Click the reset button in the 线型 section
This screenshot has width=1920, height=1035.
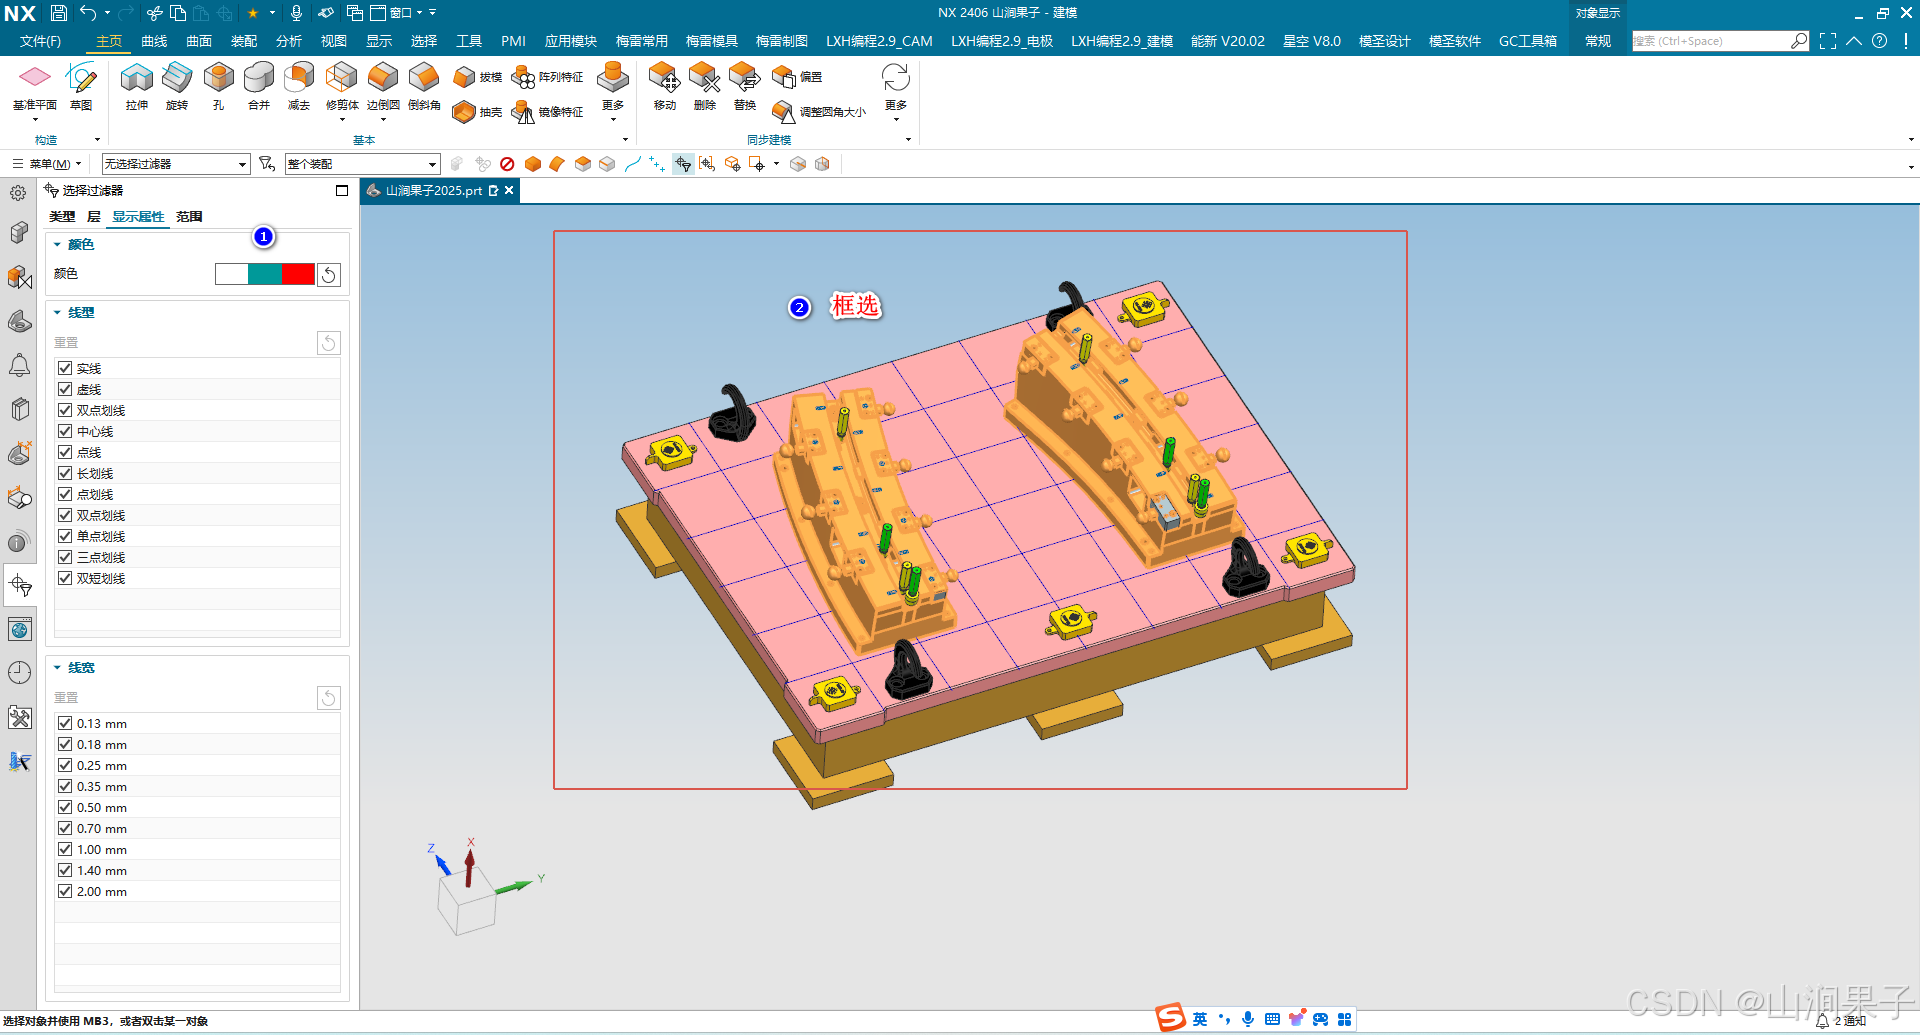tap(329, 343)
